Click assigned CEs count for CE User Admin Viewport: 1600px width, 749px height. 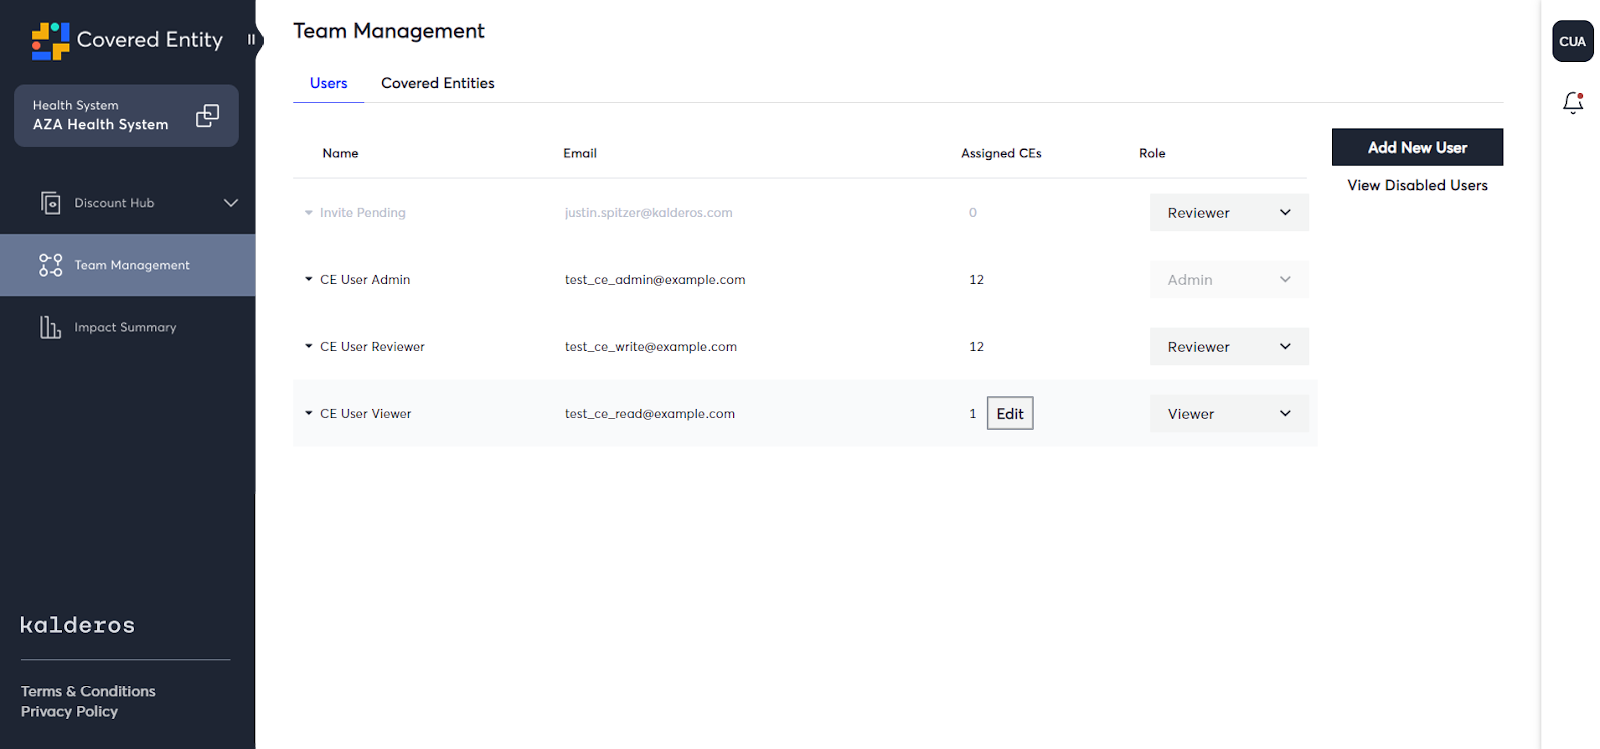(976, 280)
